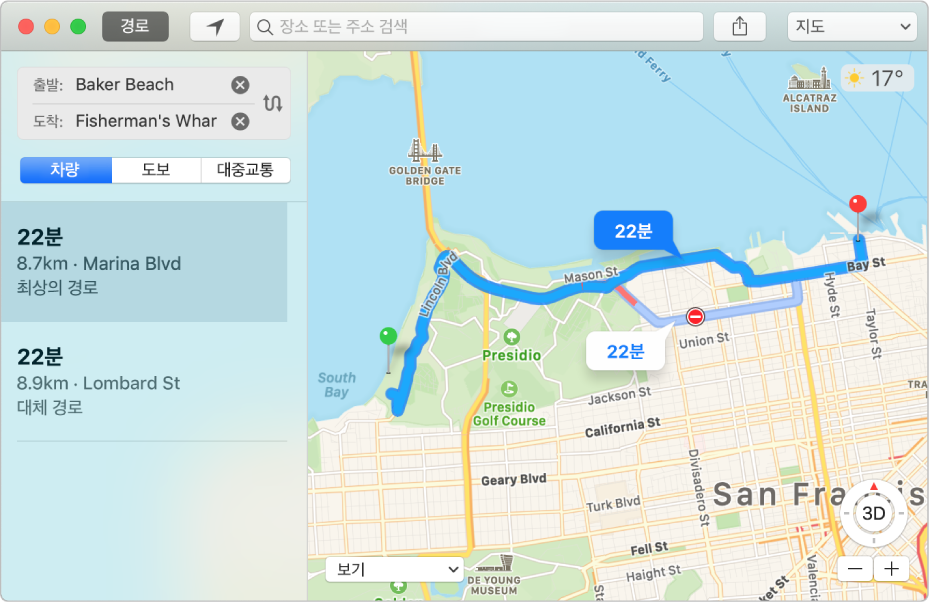The width and height of the screenshot is (931, 604).
Task: Switch to 도보 walking mode
Action: point(156,170)
